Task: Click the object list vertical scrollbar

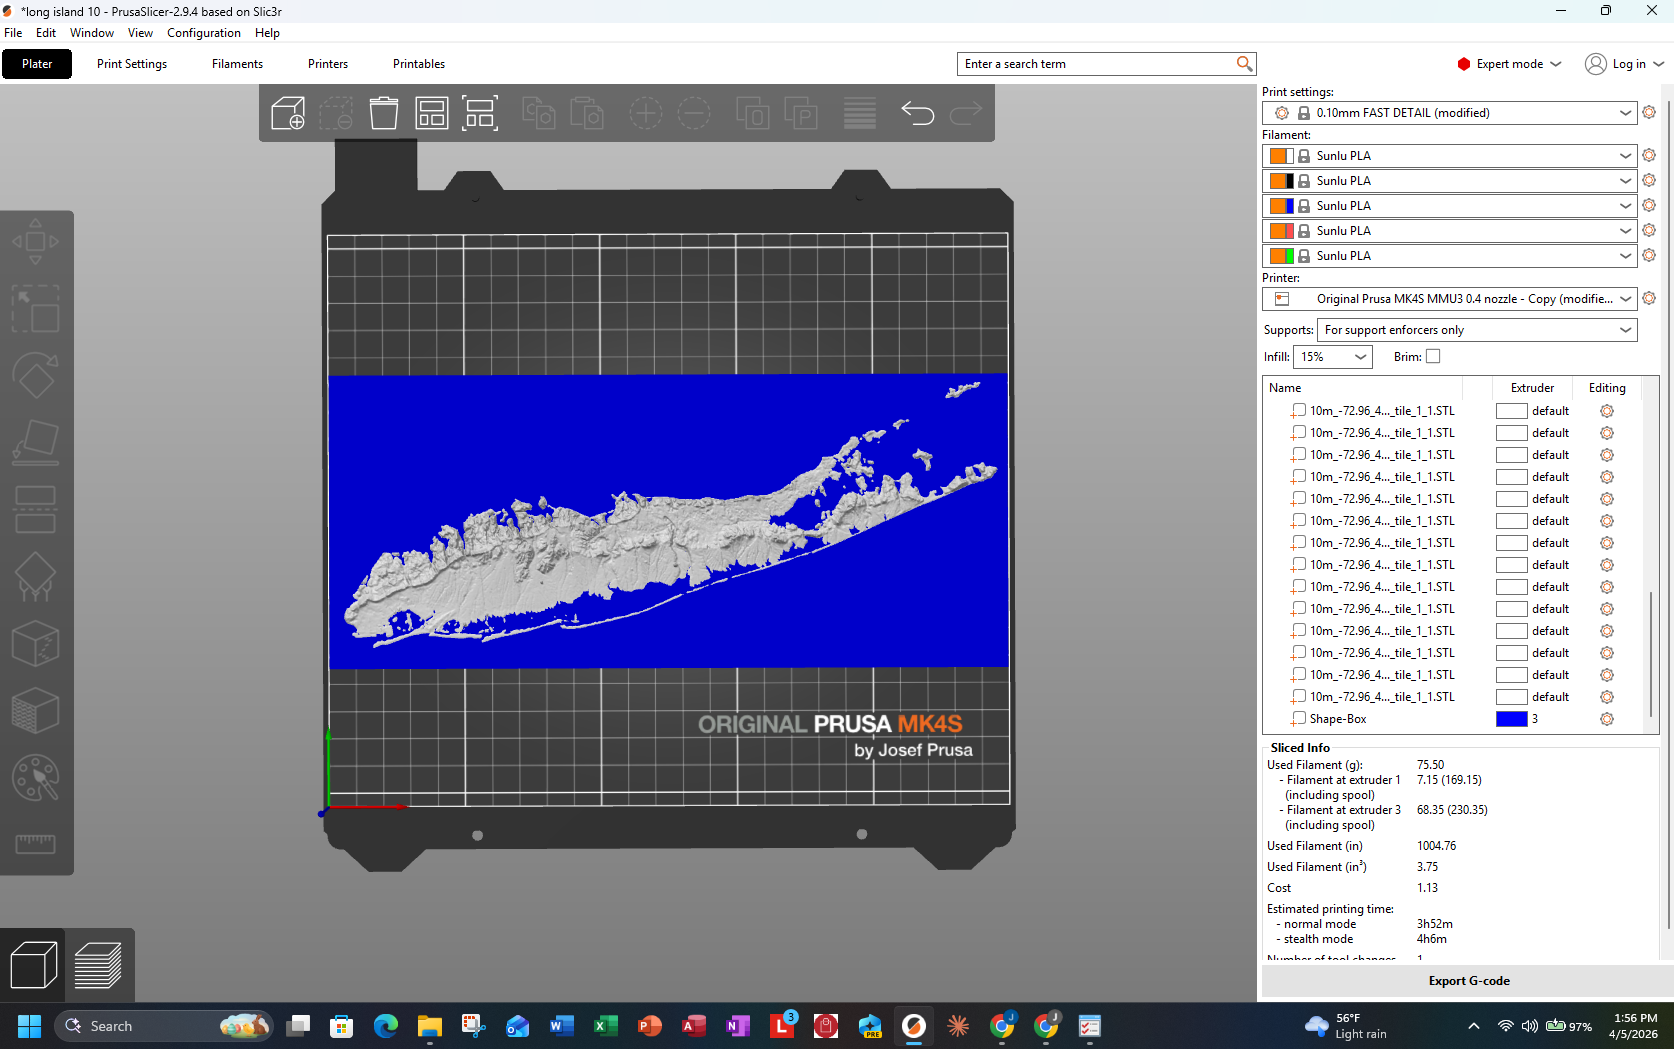Action: click(1650, 653)
